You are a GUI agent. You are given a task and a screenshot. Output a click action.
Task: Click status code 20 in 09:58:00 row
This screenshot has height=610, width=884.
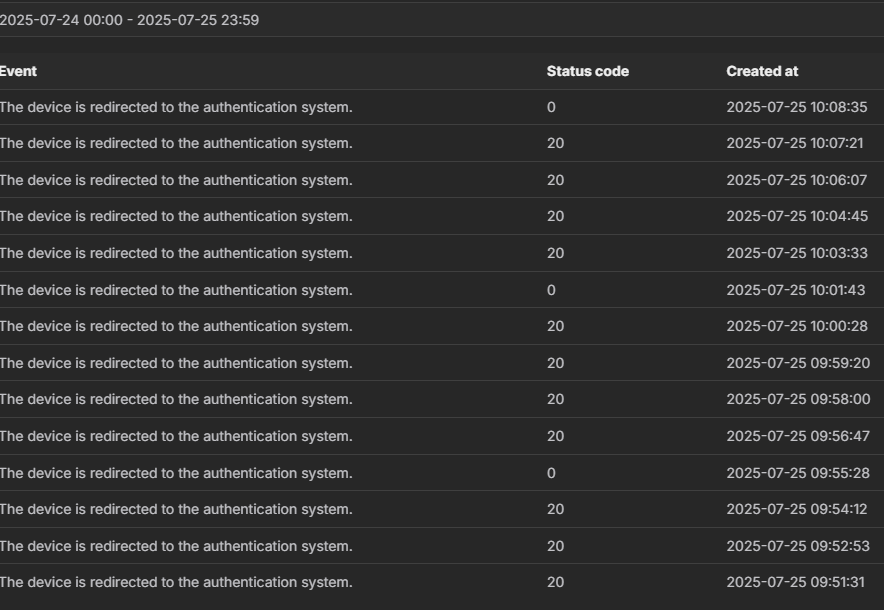tap(555, 399)
